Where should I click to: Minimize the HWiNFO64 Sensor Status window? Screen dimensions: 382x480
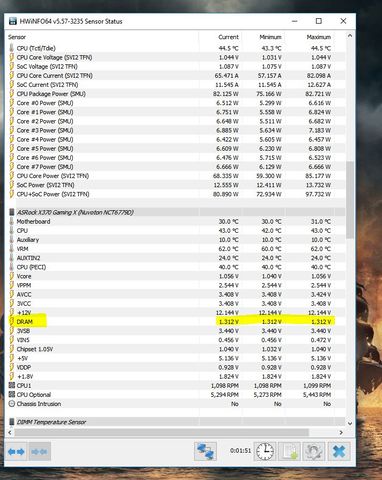[294, 21]
